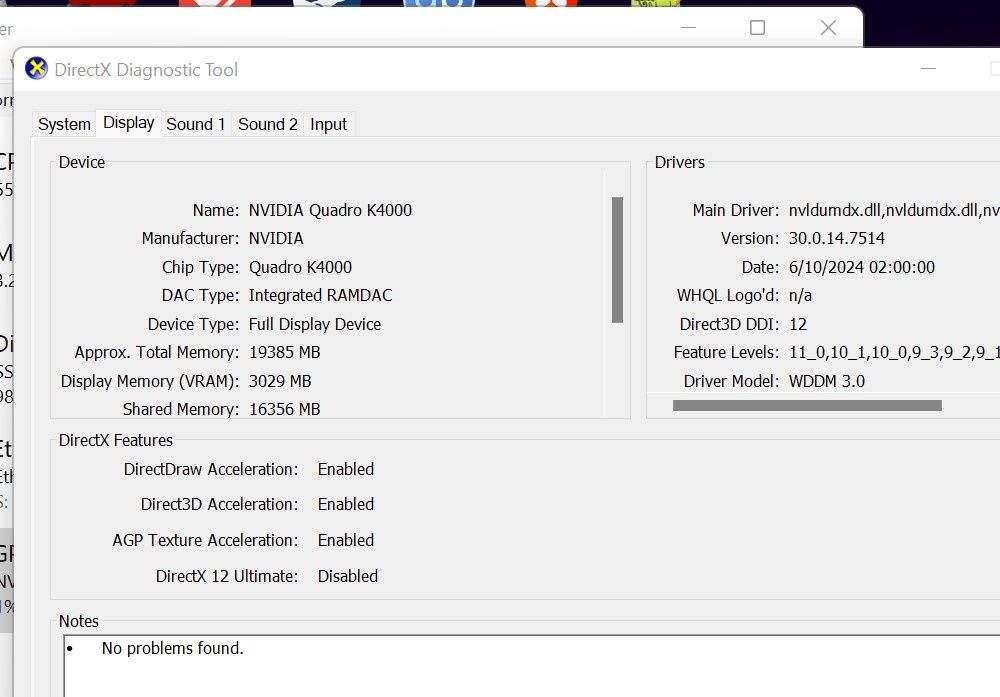Image resolution: width=1000 pixels, height=697 pixels.
Task: Click the 'Integrated RAMDAC' value
Action: point(320,295)
